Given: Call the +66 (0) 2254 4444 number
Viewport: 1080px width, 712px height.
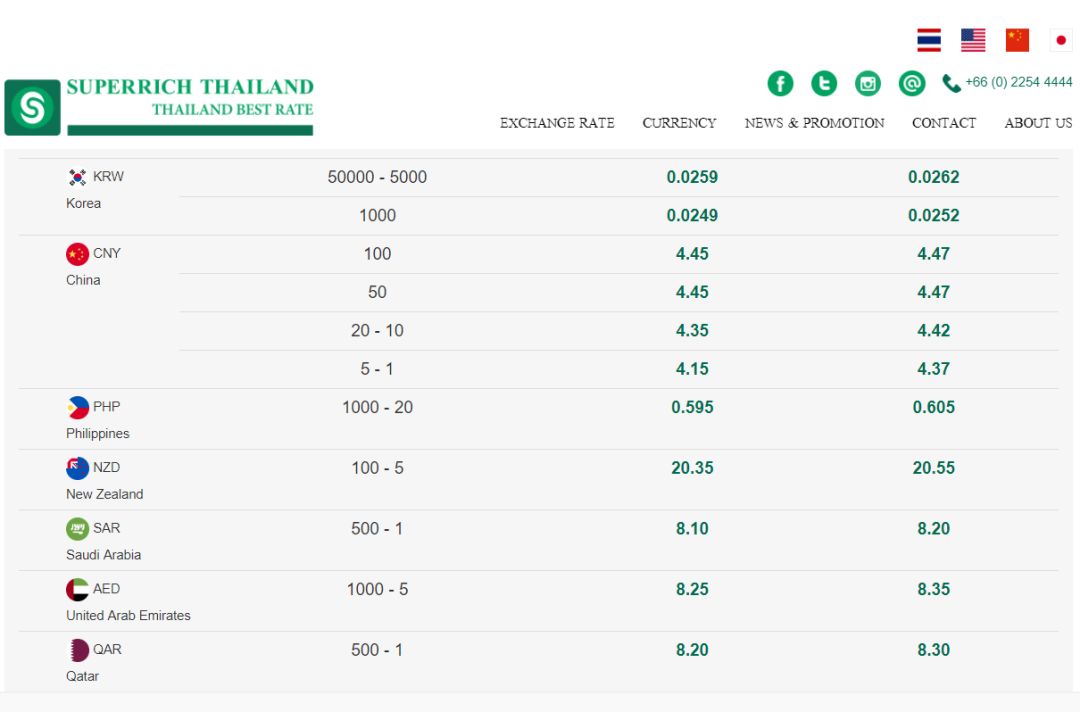Looking at the screenshot, I should pos(1018,82).
